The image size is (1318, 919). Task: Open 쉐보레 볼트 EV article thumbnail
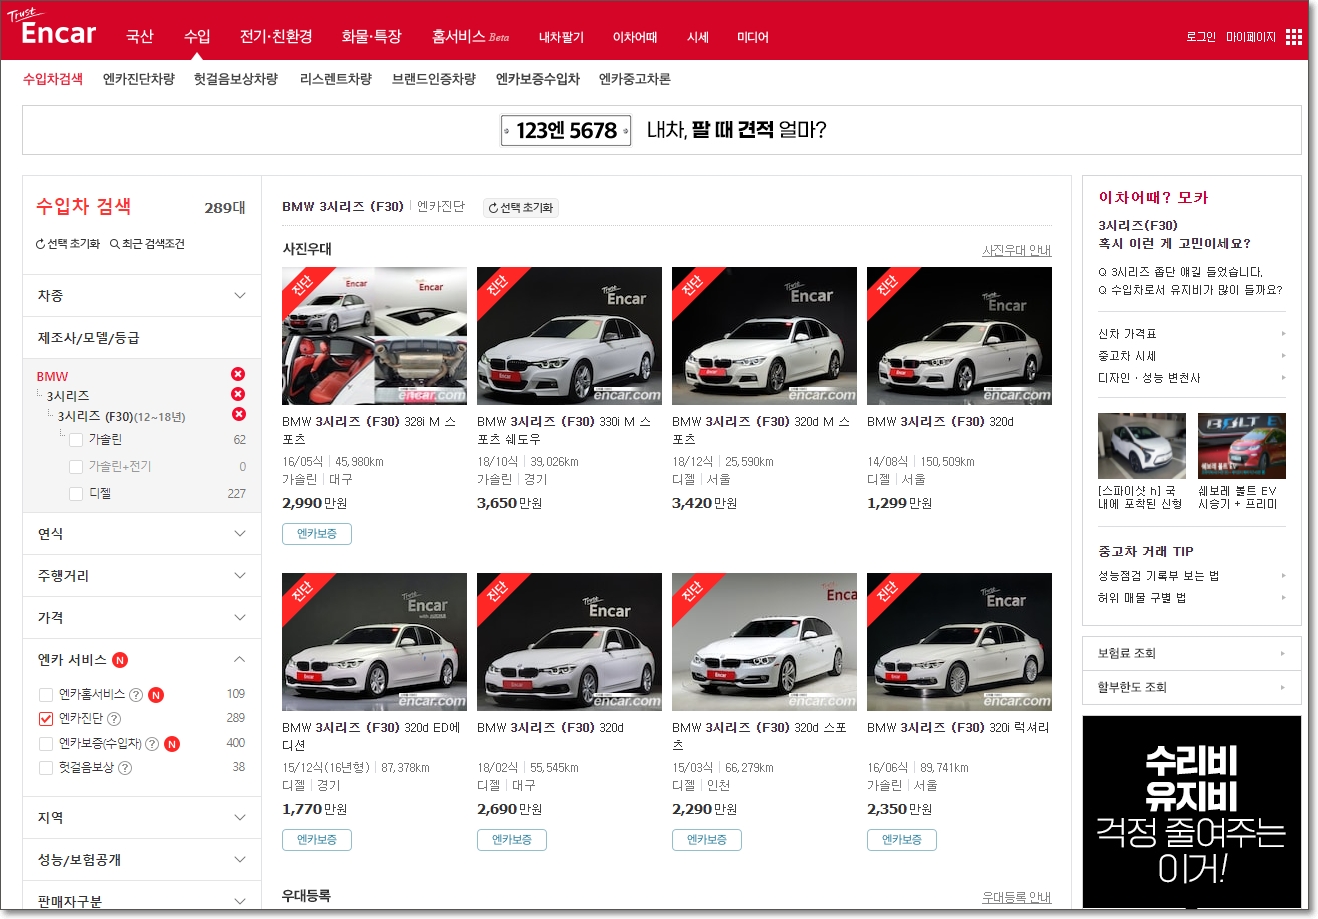tap(1242, 446)
